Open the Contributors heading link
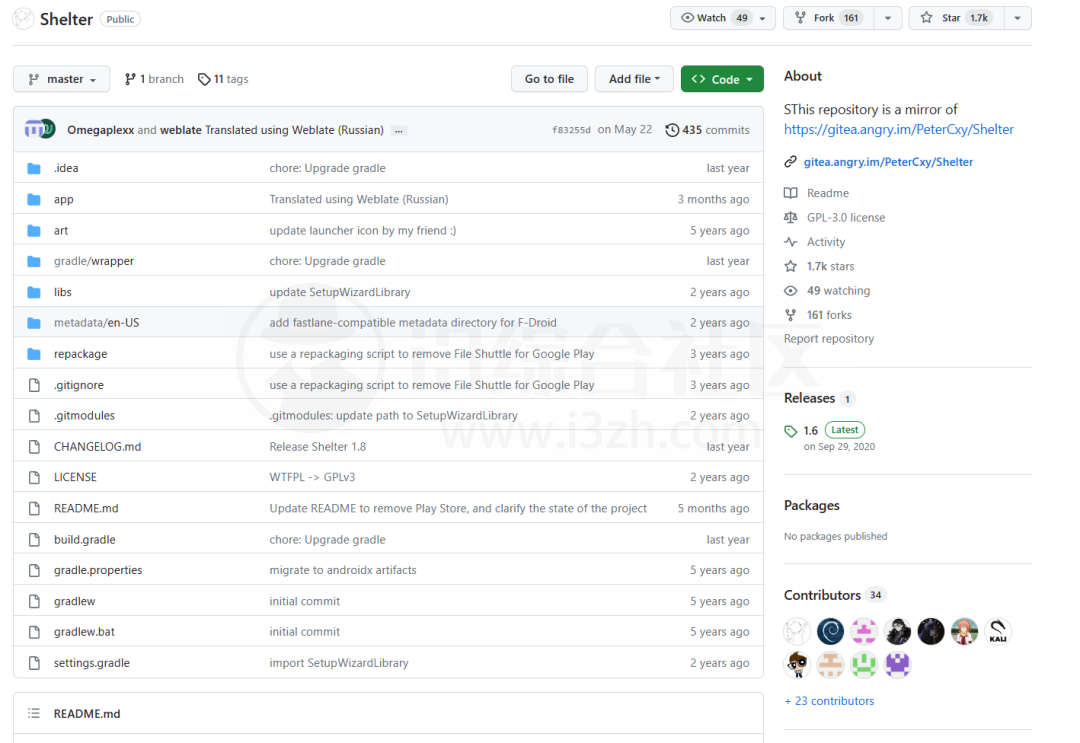The width and height of the screenshot is (1080, 743). 822,595
